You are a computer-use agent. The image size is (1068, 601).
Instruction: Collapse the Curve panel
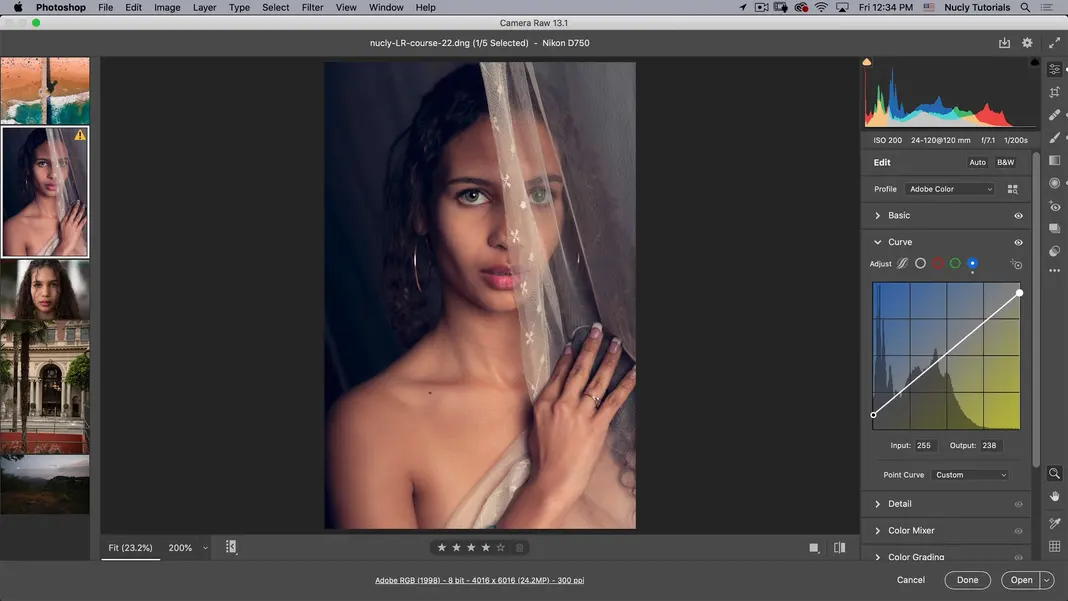(877, 242)
